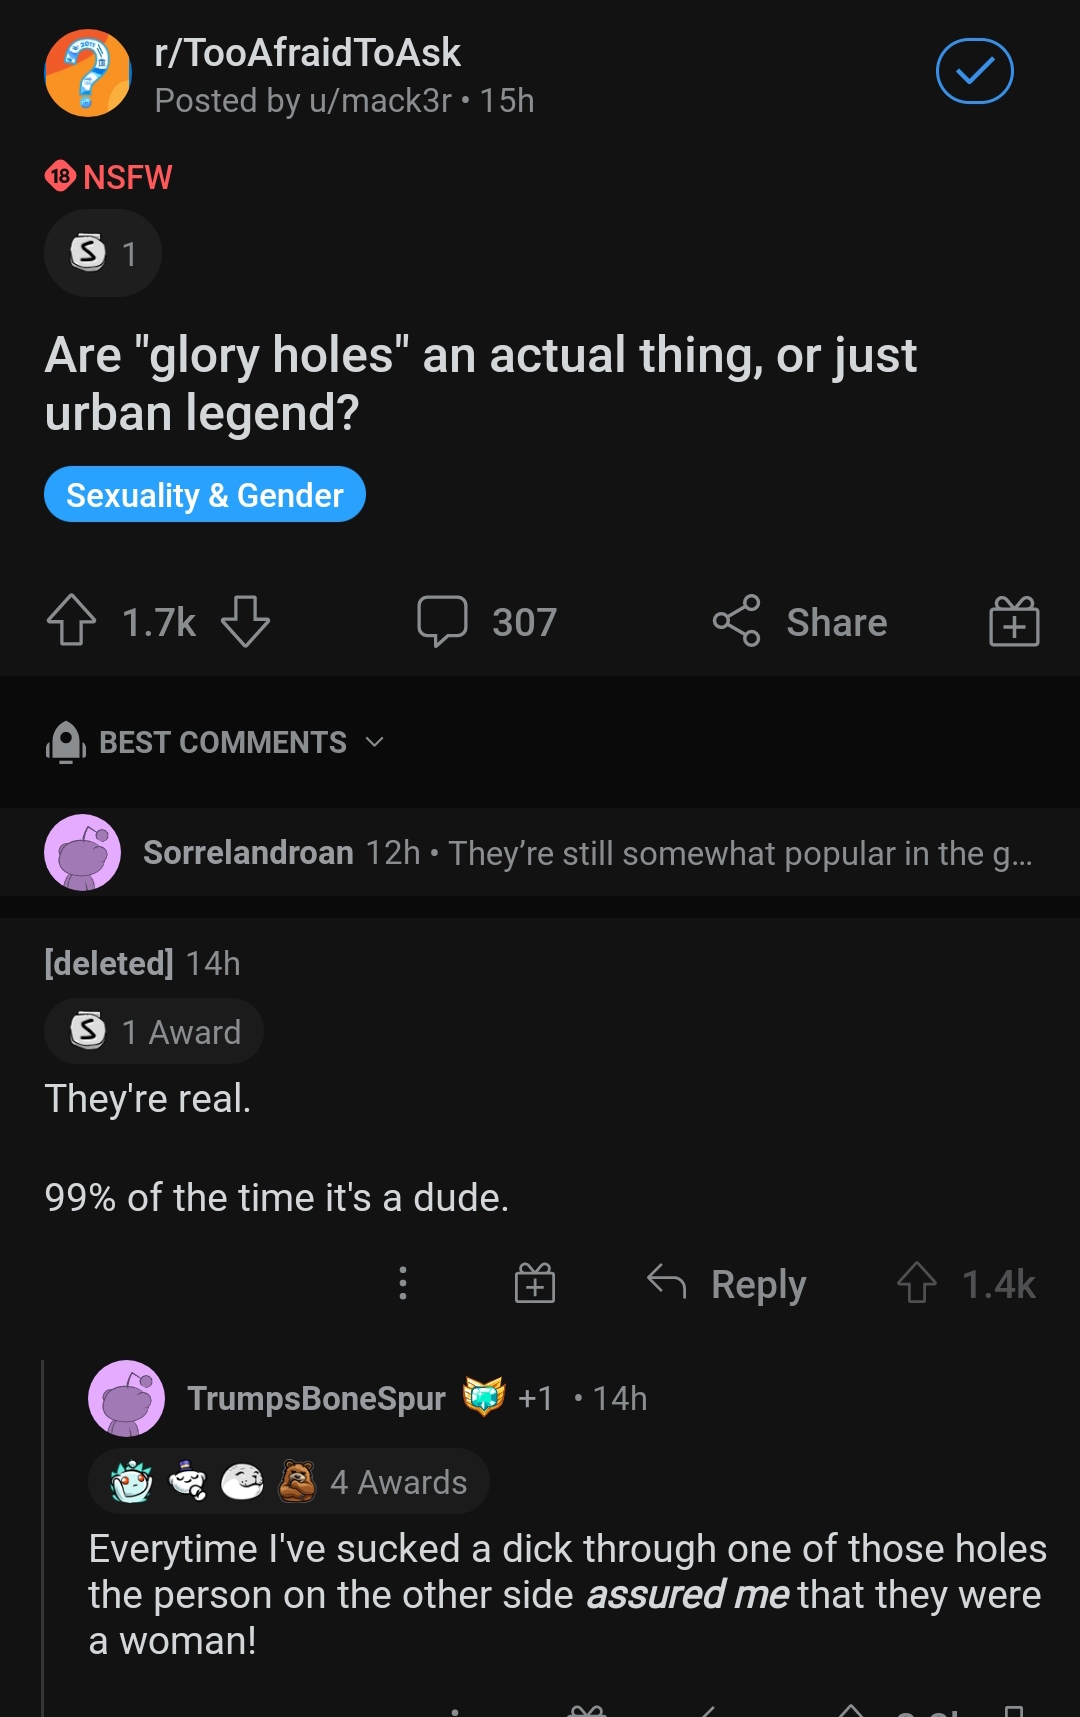
Task: Downvote the post
Action: click(245, 621)
